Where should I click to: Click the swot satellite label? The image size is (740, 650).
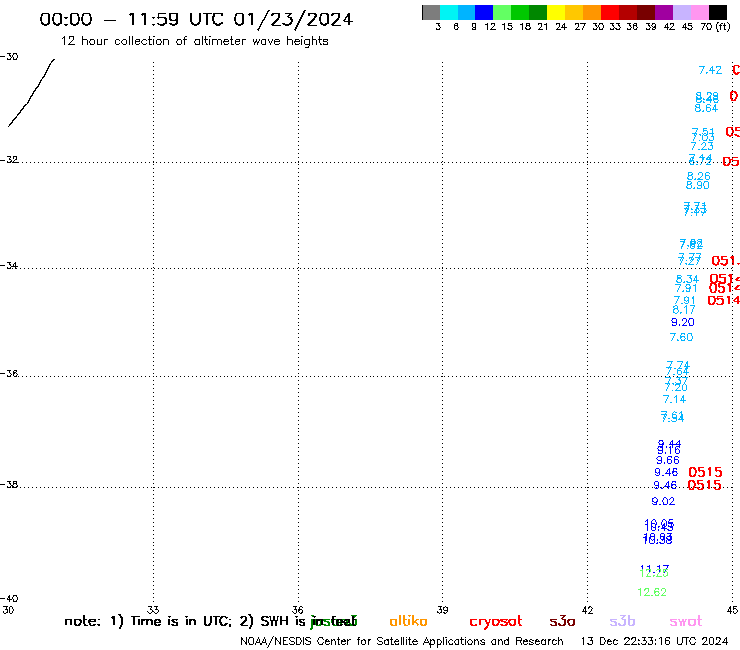686,622
